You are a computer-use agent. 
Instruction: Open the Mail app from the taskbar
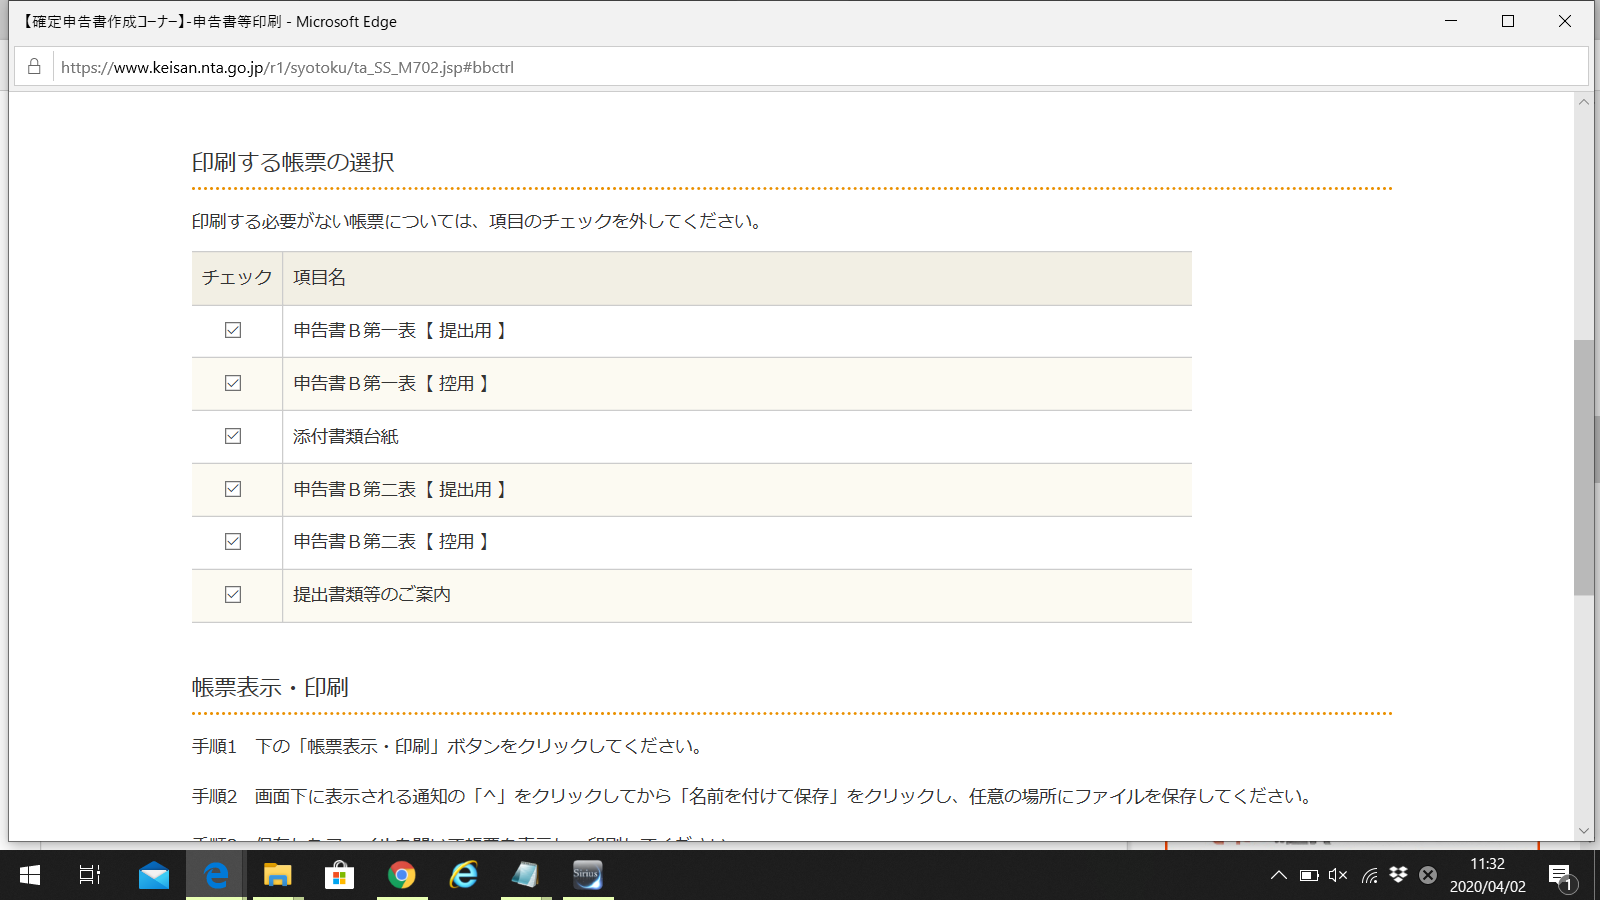154,875
